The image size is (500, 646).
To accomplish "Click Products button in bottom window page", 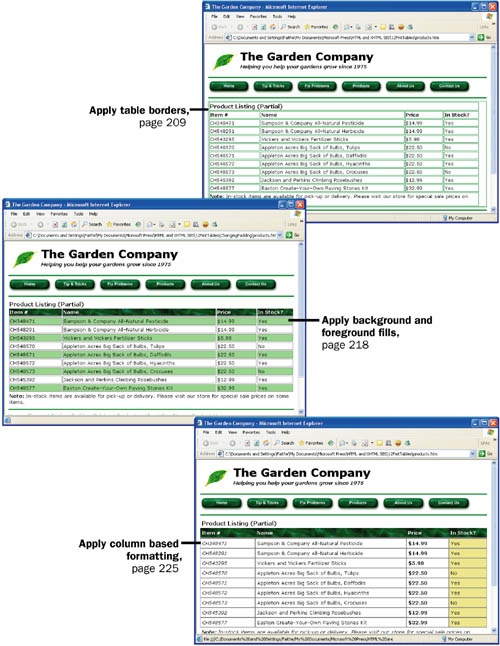I will tap(357, 503).
